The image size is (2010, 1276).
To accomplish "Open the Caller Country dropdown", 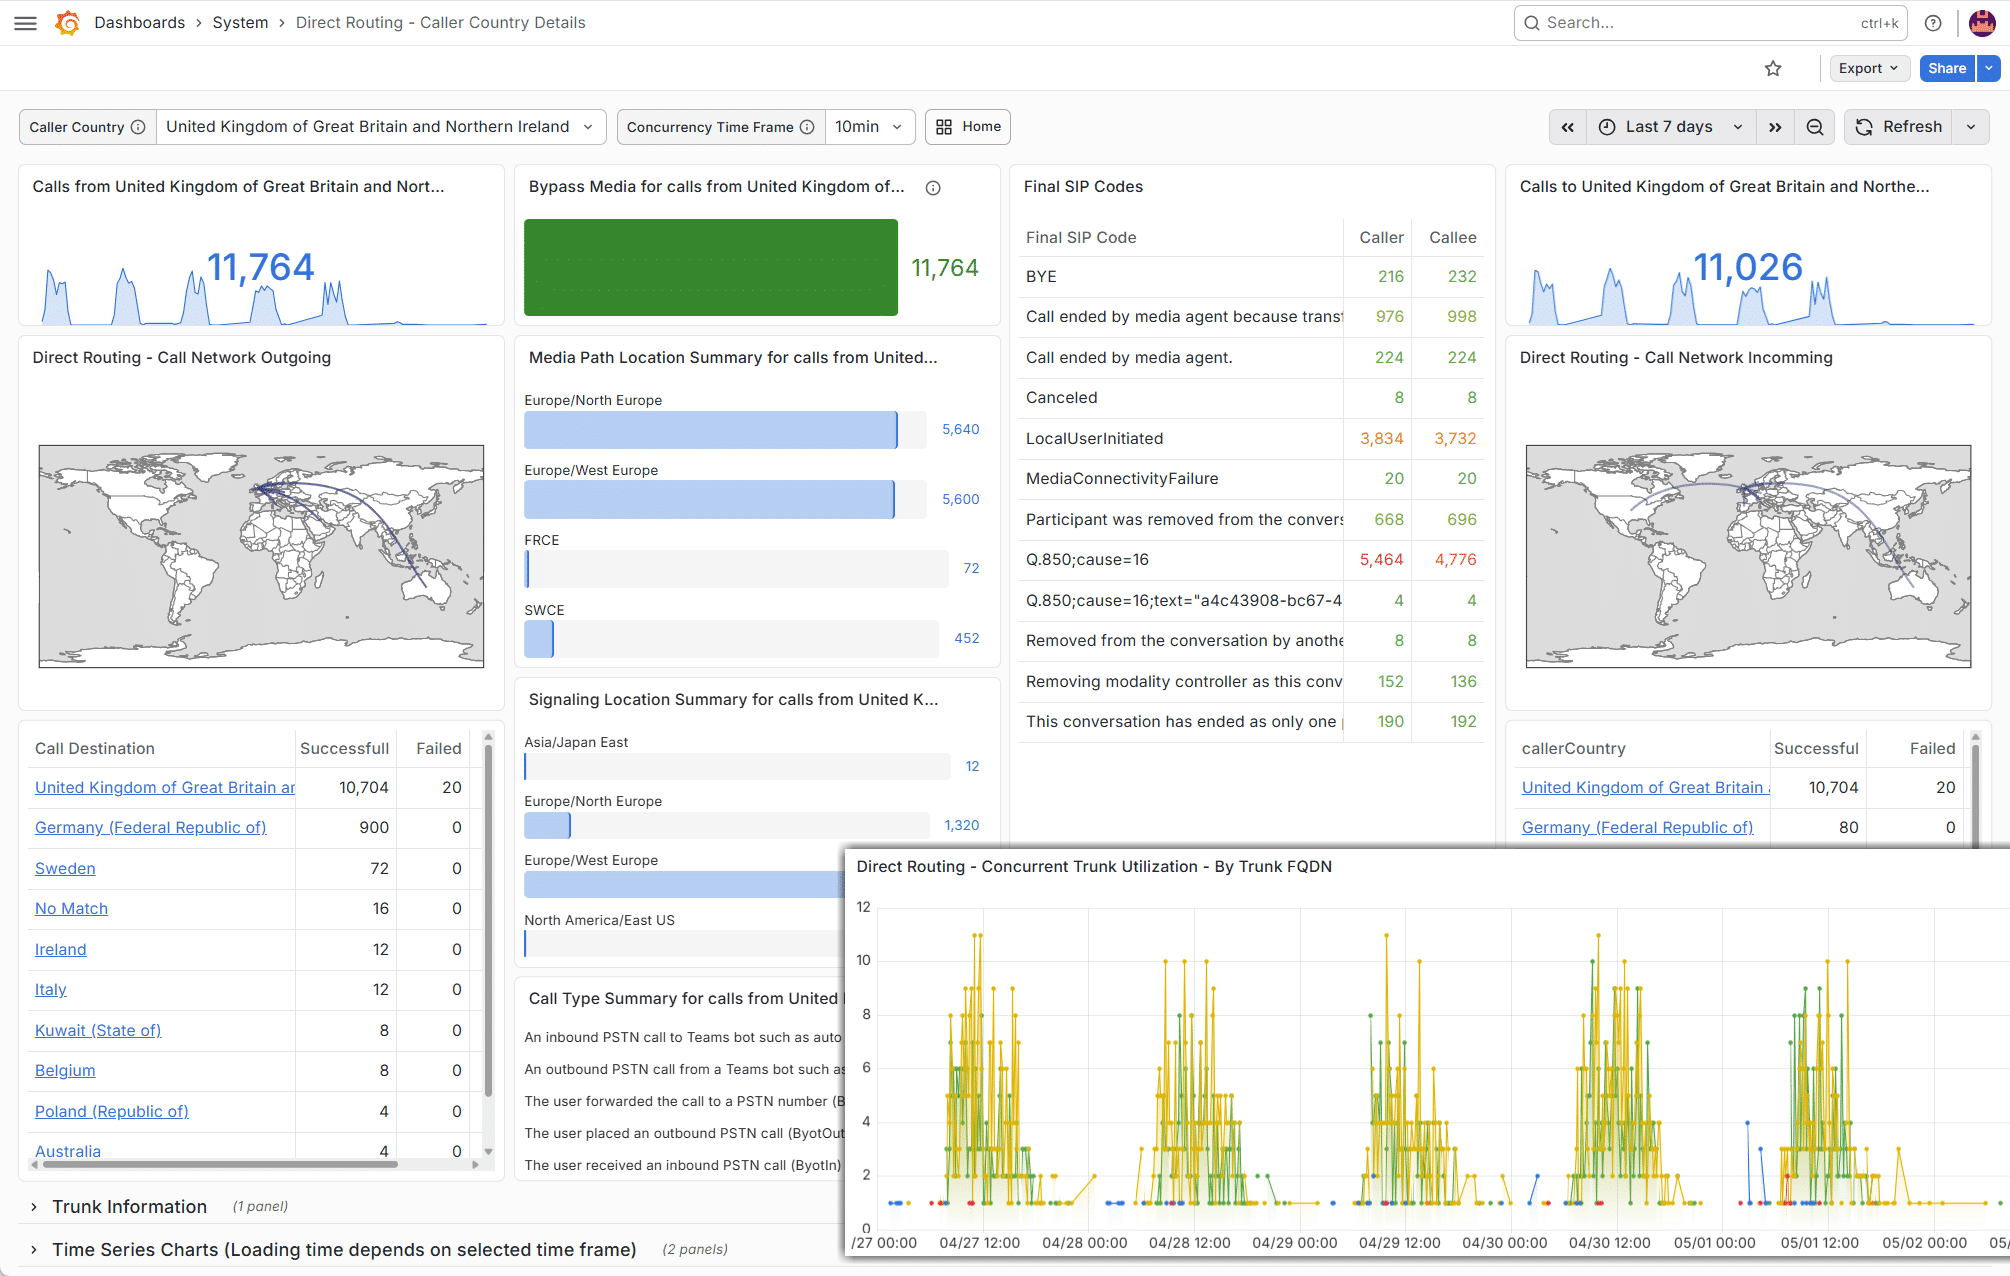I will click(381, 127).
